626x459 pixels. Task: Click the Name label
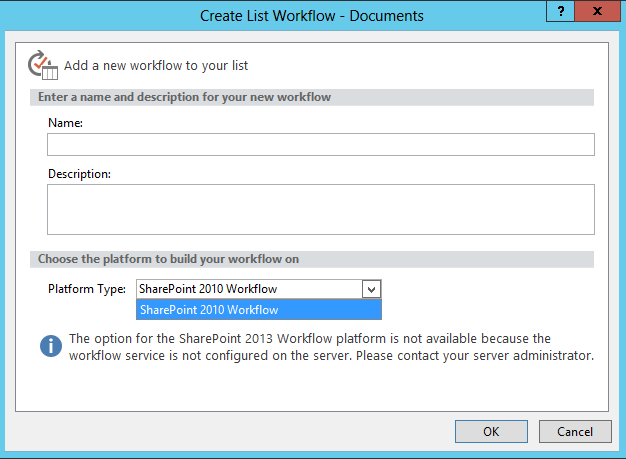[x=65, y=122]
